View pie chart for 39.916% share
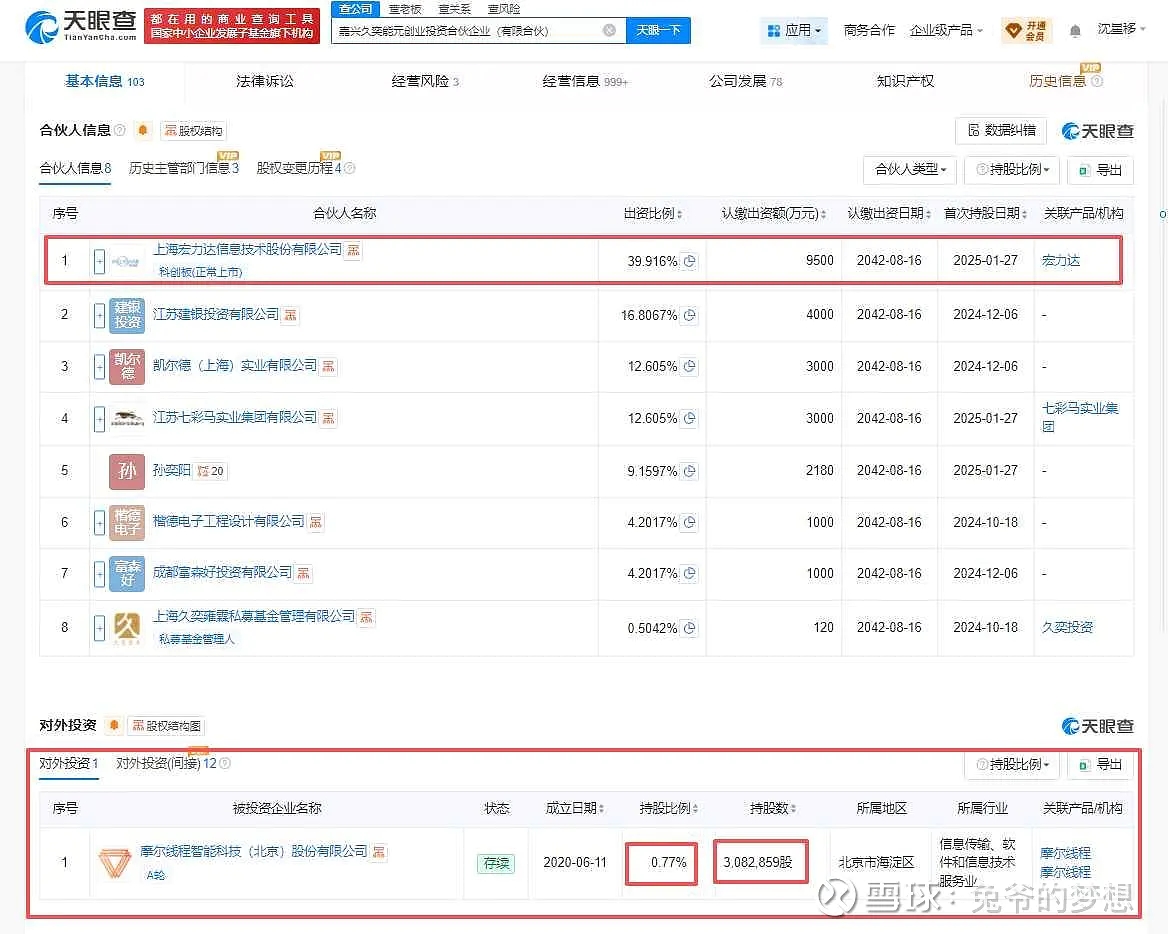Viewport: 1168px width, 934px height. pos(690,261)
